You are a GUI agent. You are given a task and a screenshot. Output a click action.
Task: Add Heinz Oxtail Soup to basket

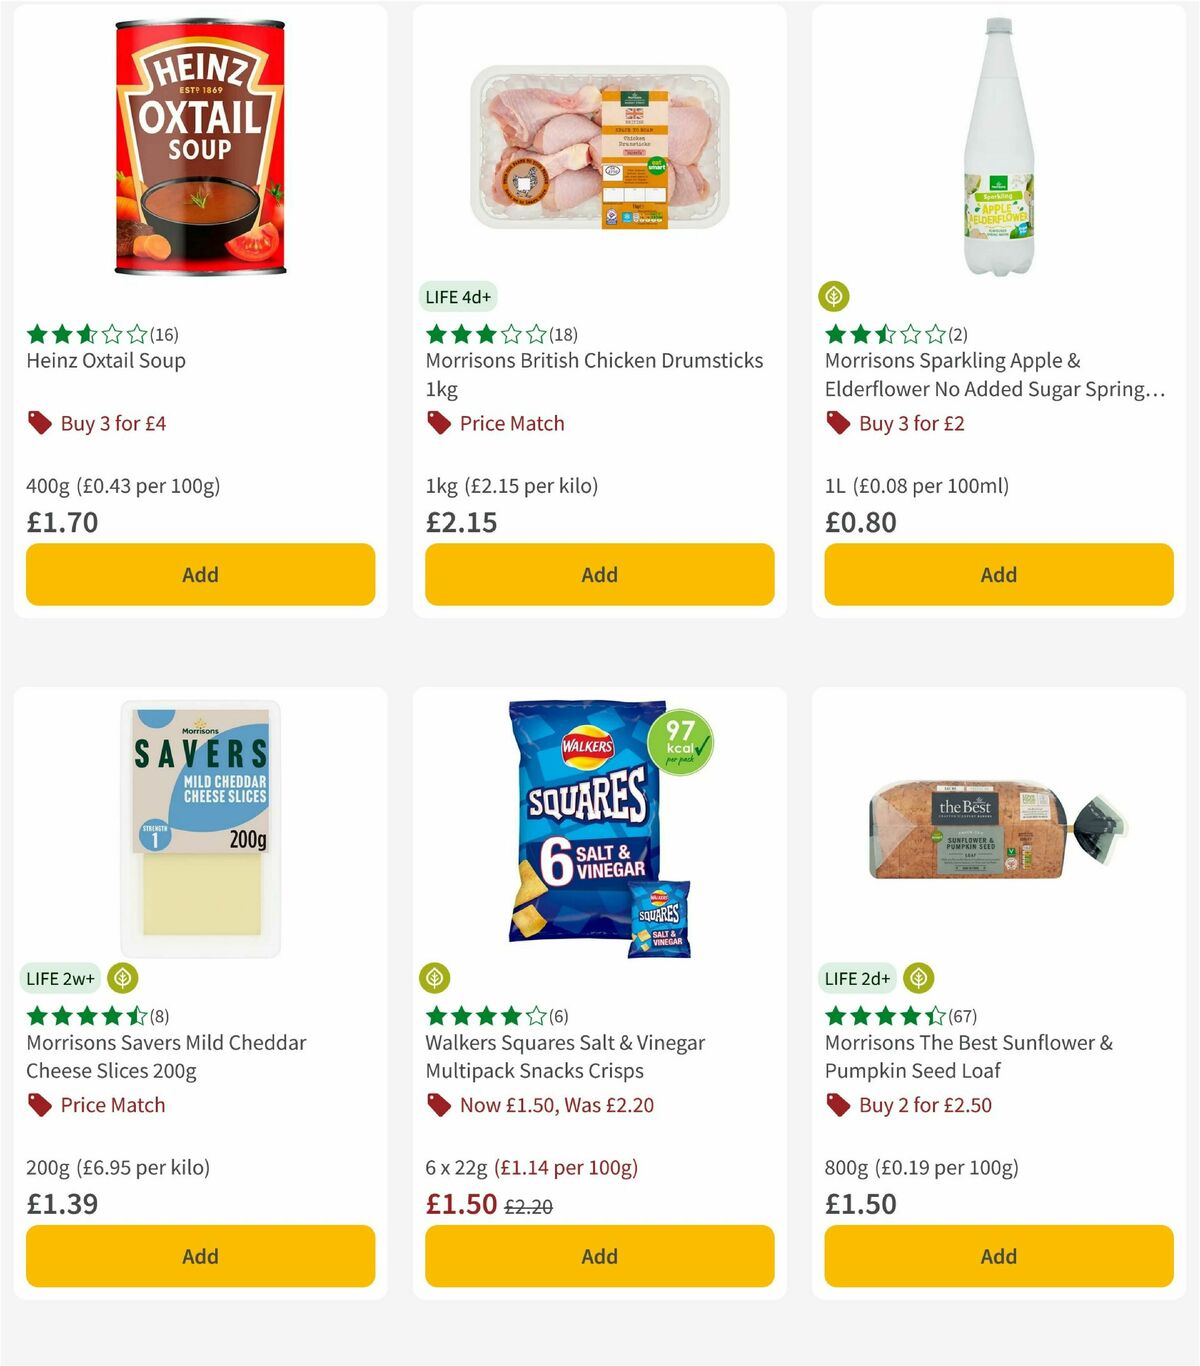click(x=200, y=575)
